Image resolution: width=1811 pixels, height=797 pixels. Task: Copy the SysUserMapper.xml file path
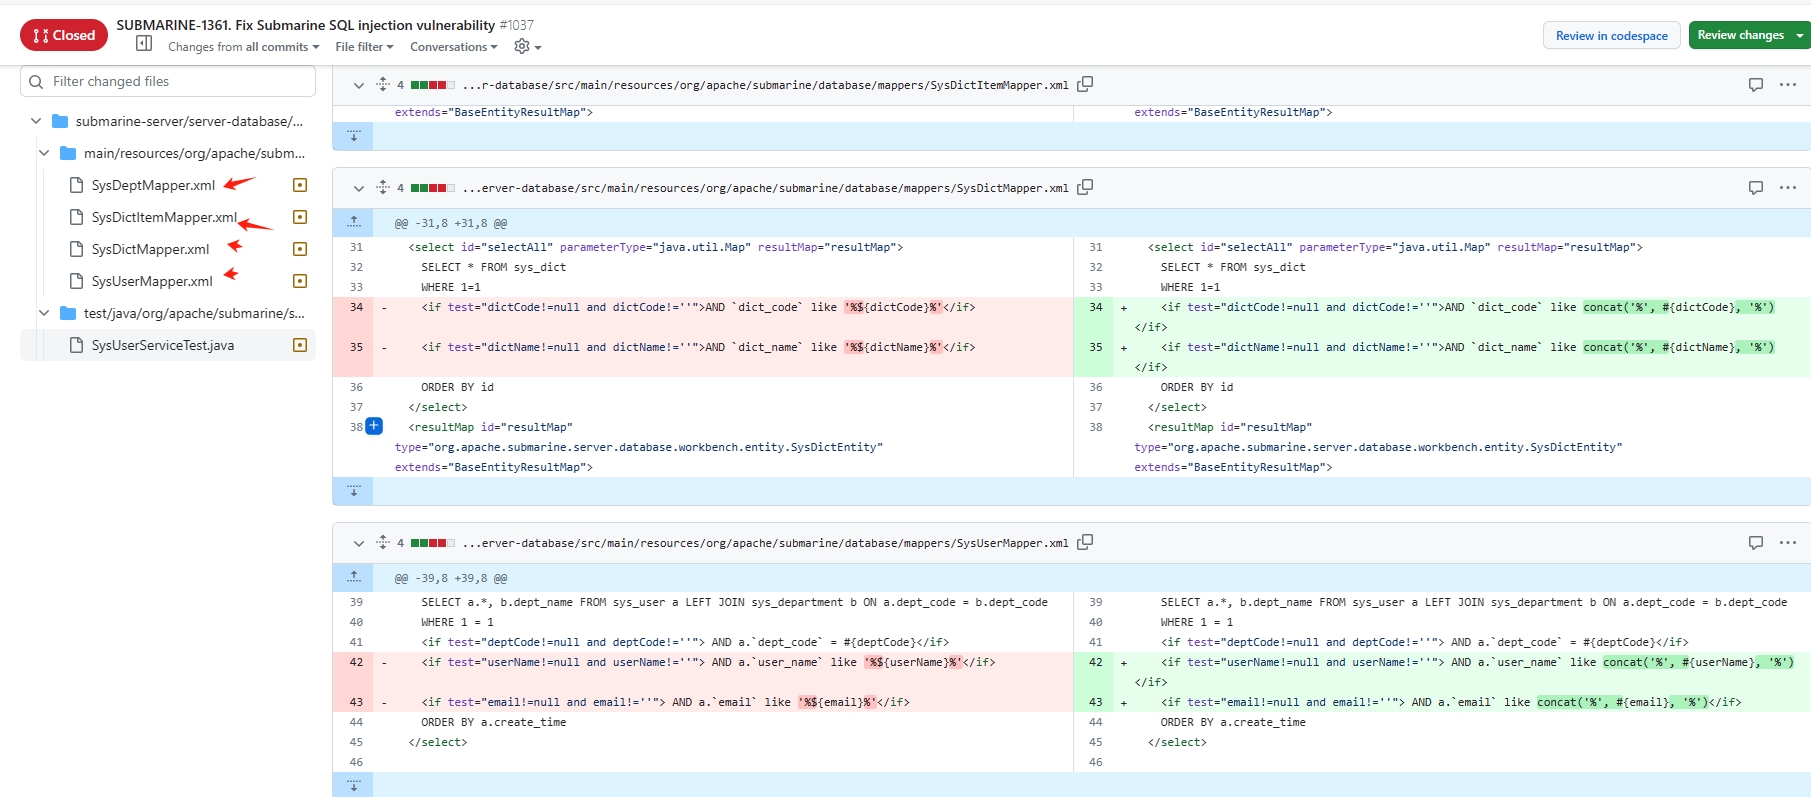click(1085, 542)
